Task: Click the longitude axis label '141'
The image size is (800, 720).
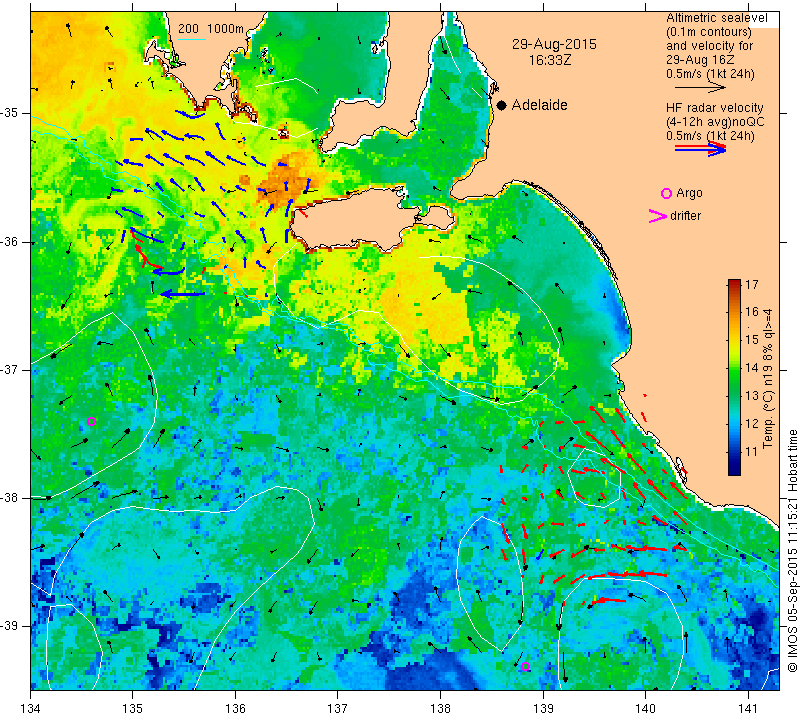Action: 748,708
